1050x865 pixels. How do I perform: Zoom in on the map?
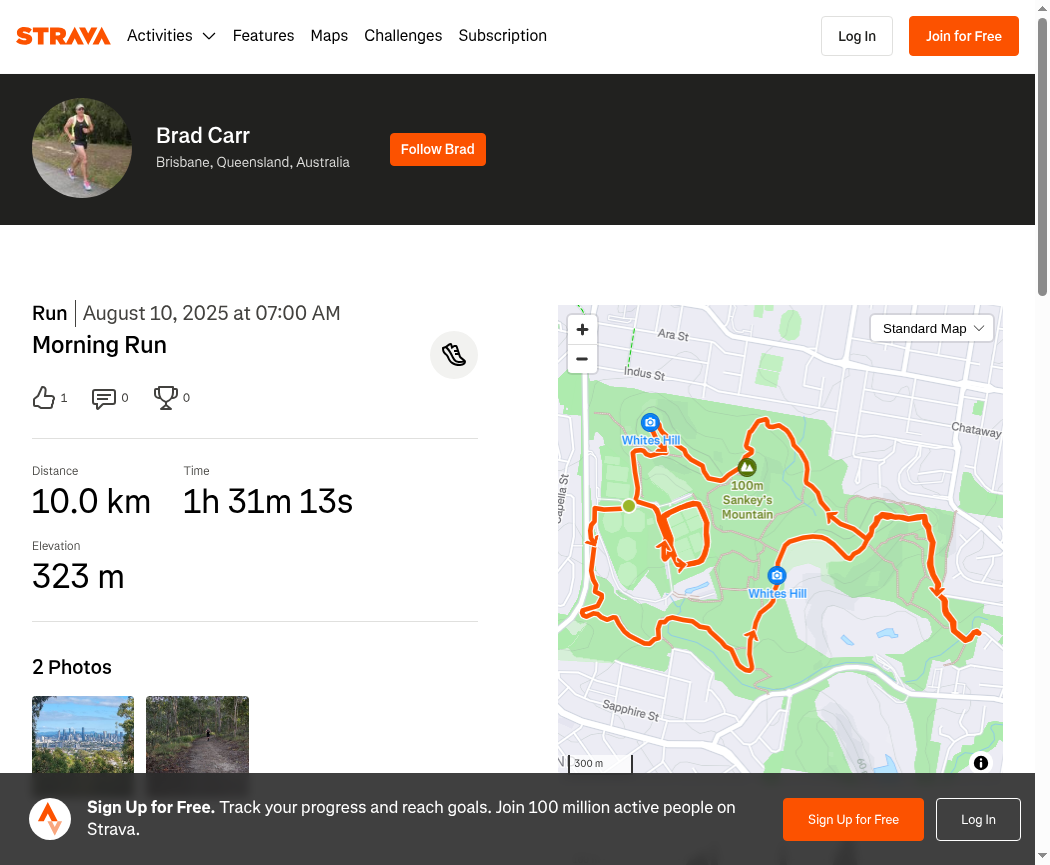pos(582,329)
